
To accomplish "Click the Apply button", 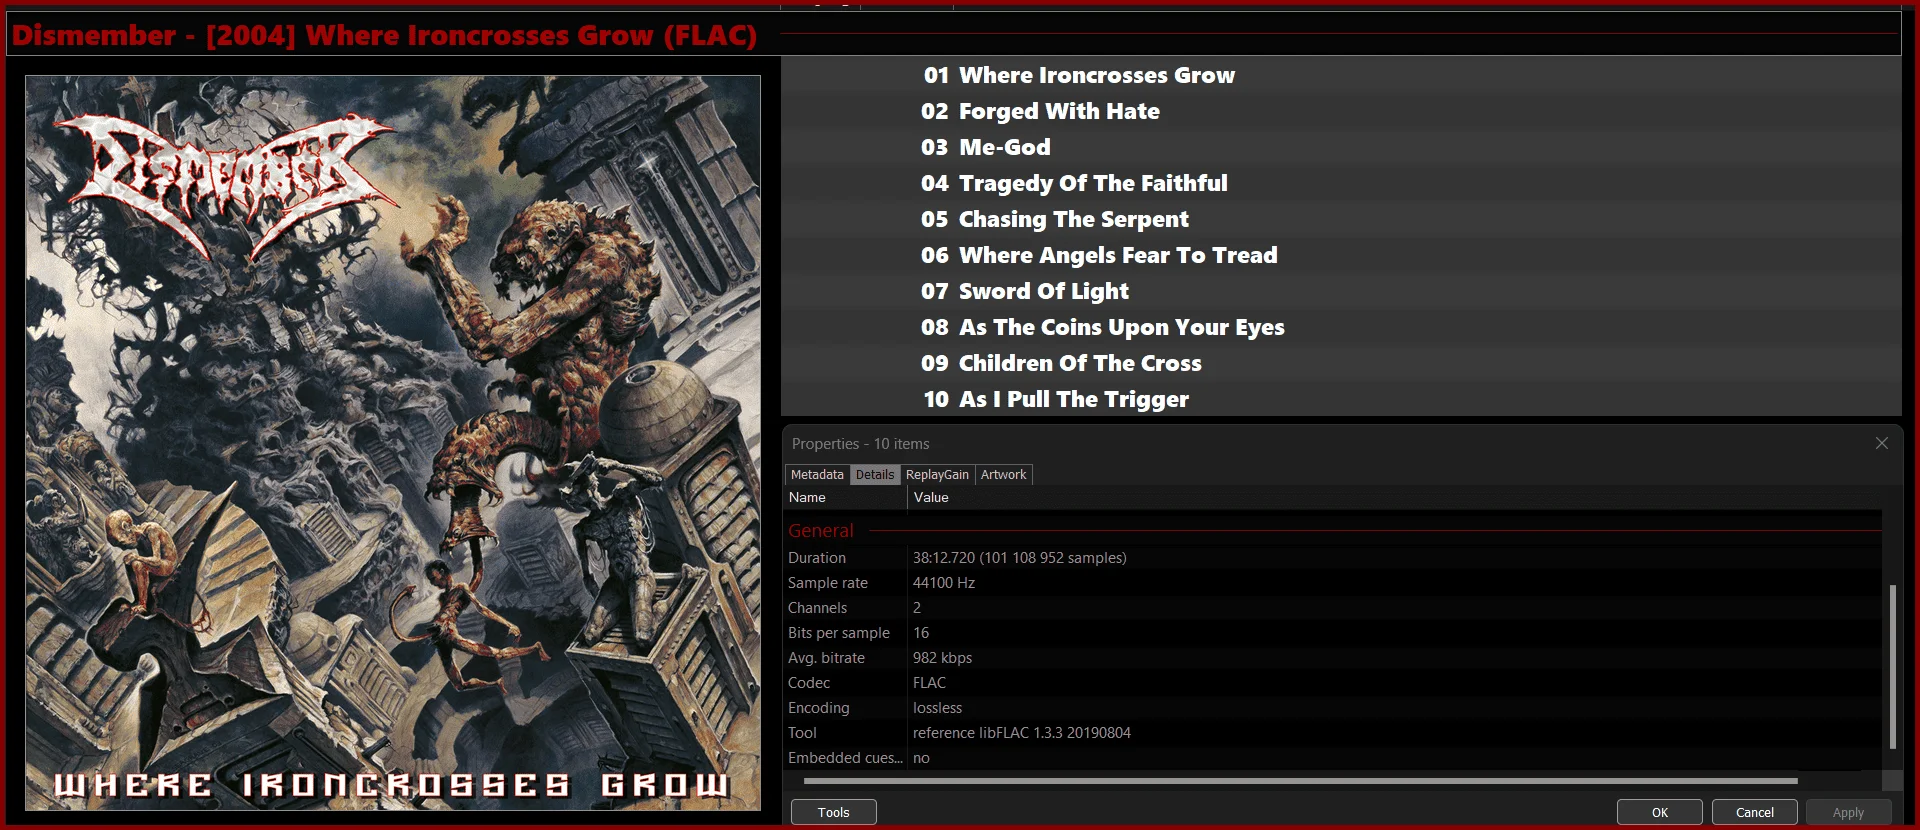I will tap(1848, 812).
